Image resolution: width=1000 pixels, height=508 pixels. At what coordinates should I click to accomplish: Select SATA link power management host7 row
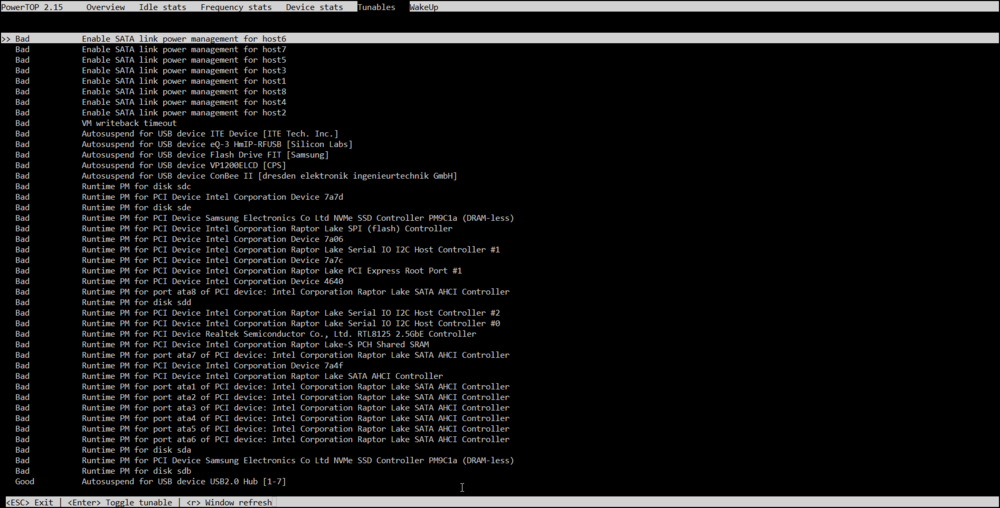click(x=151, y=49)
